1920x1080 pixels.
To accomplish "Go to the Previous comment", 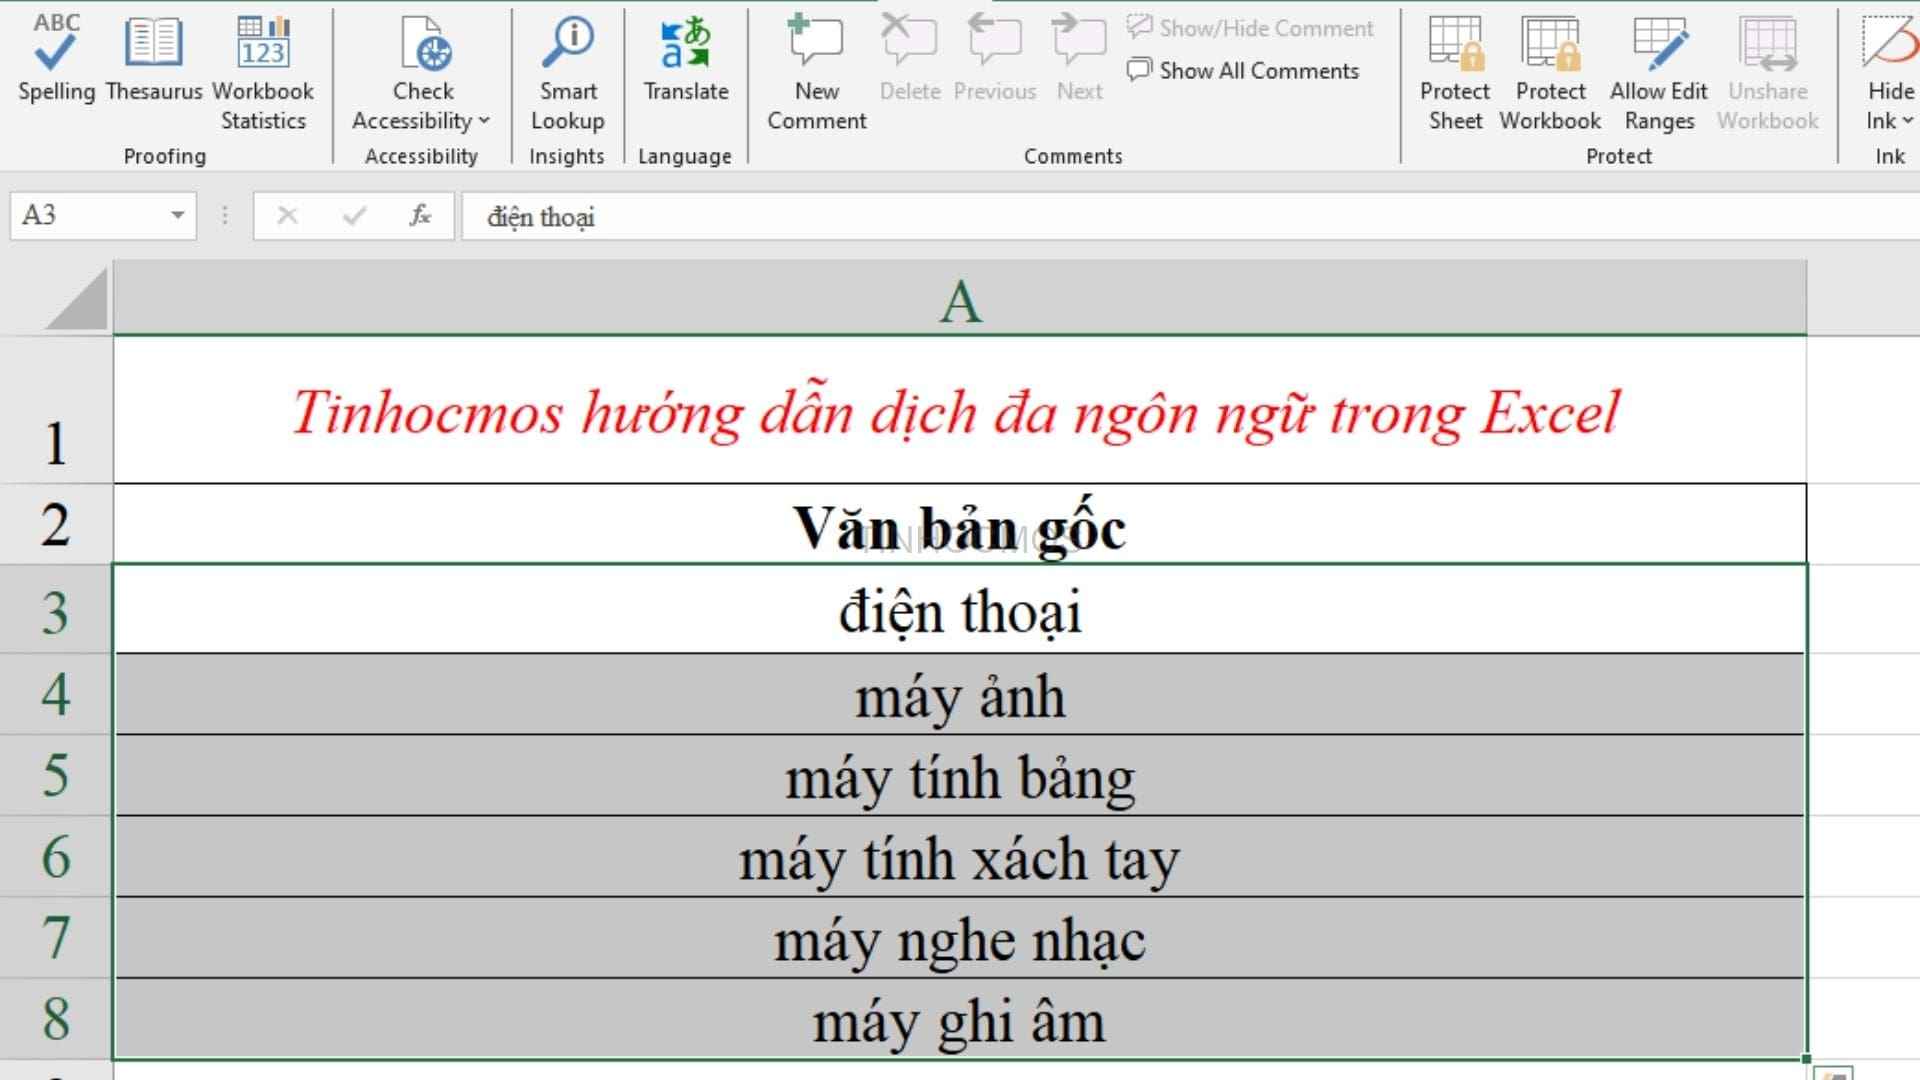I will [995, 60].
